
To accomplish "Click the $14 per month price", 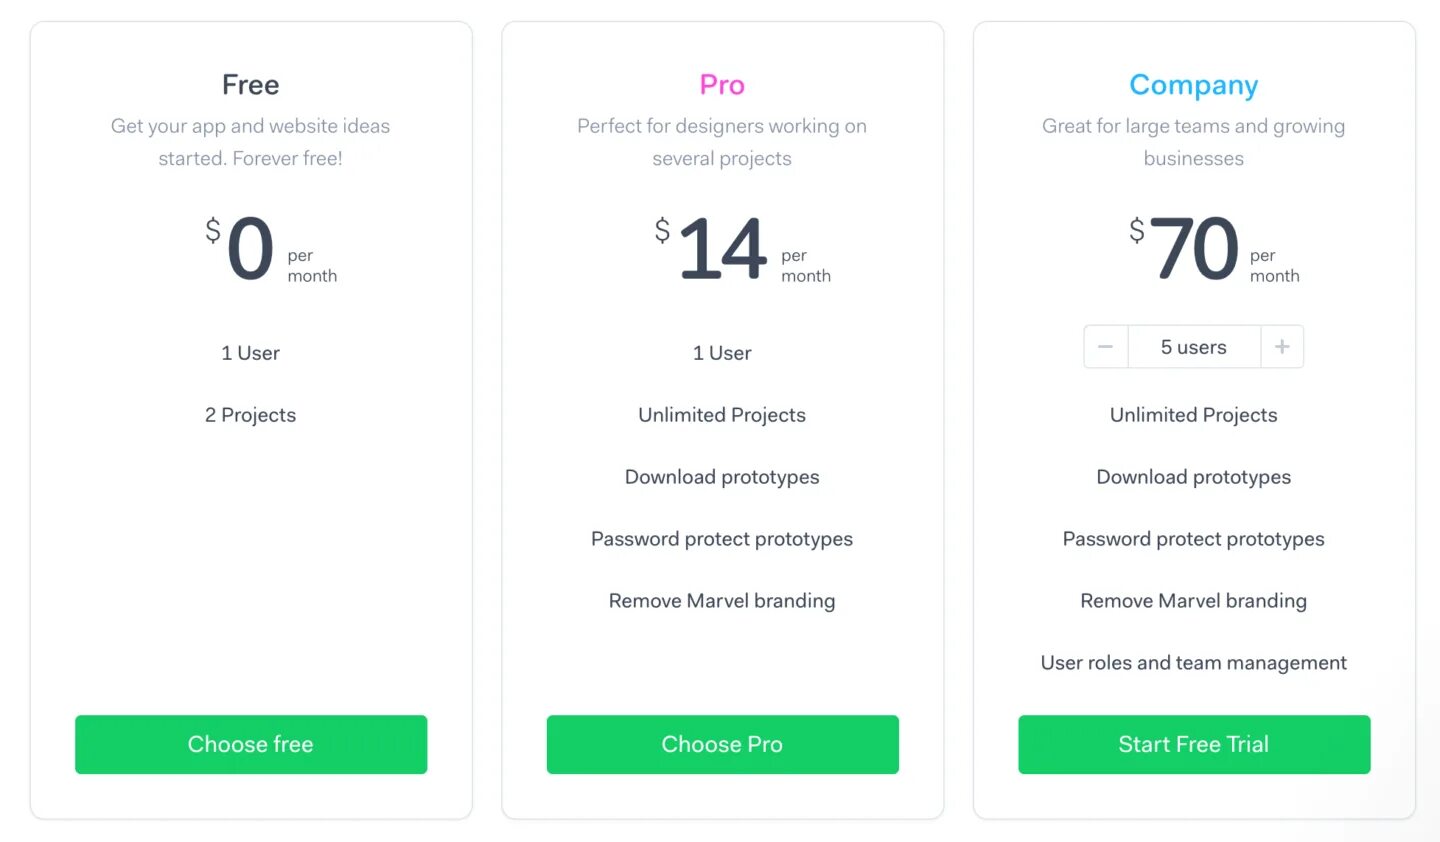I will [723, 249].
